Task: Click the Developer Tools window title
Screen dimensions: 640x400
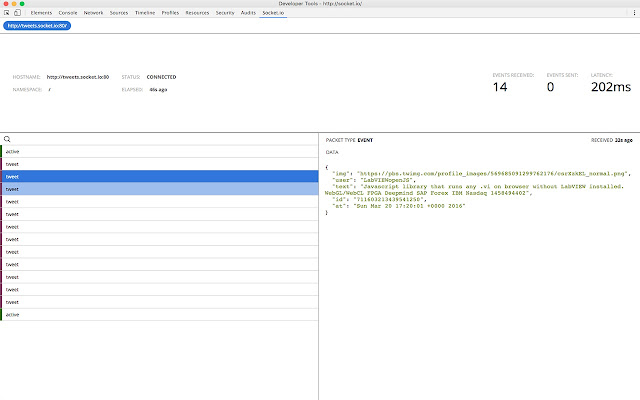Action: pos(320,3)
